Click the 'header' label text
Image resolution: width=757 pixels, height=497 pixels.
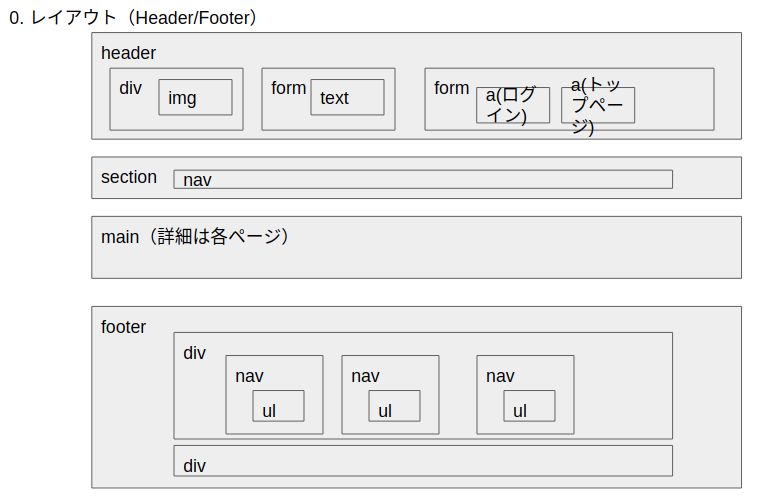pos(128,53)
